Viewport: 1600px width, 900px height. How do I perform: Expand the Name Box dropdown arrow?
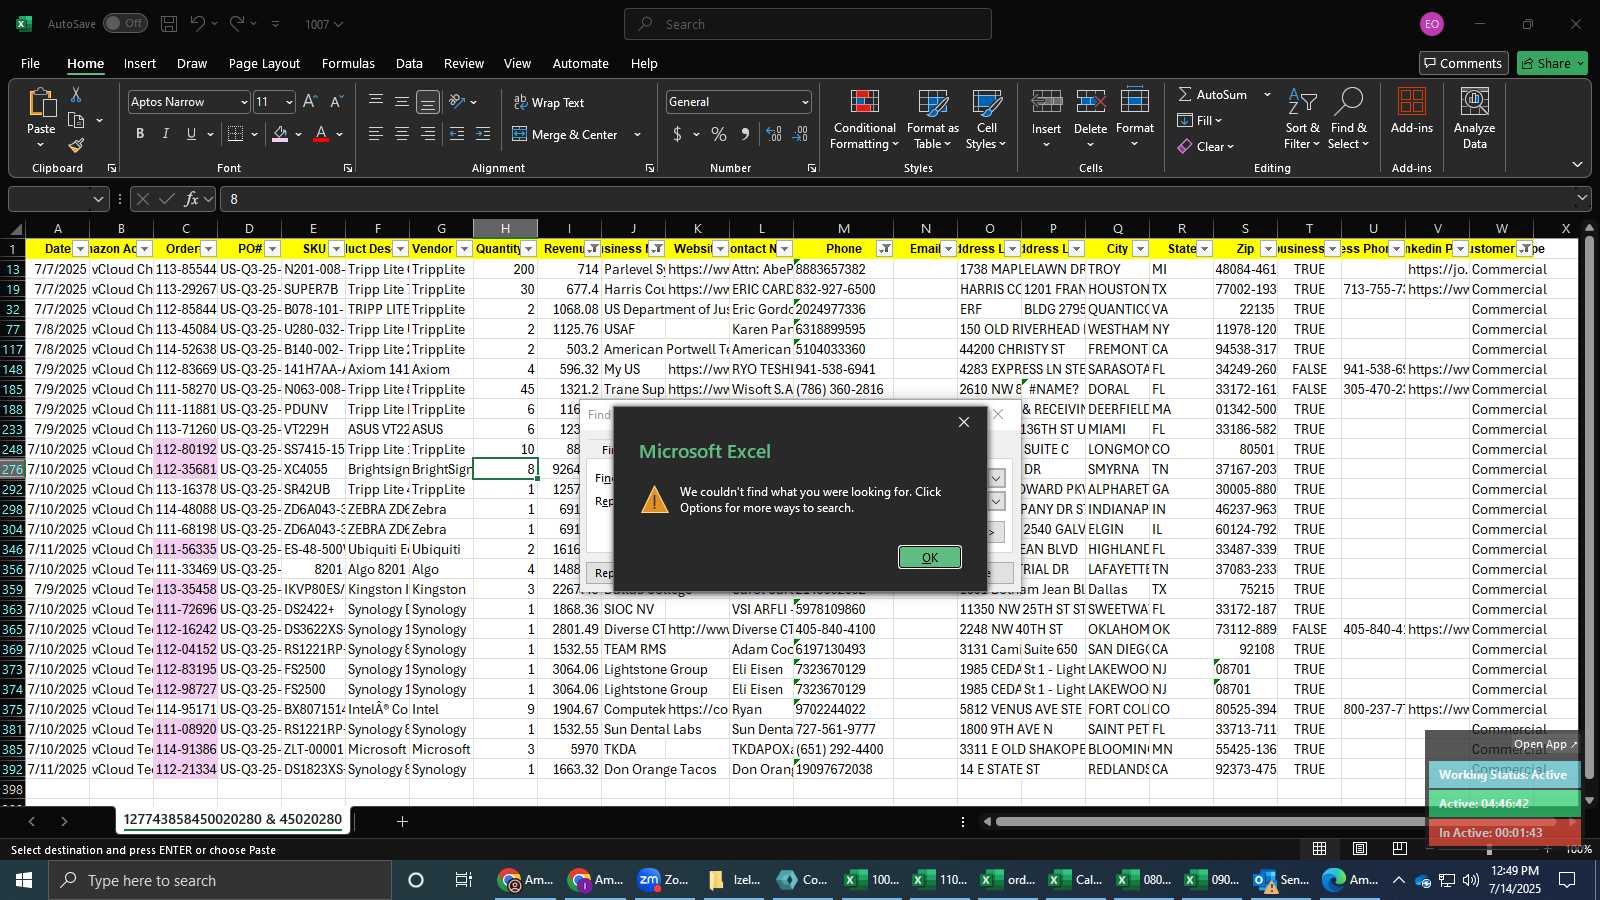tap(98, 199)
